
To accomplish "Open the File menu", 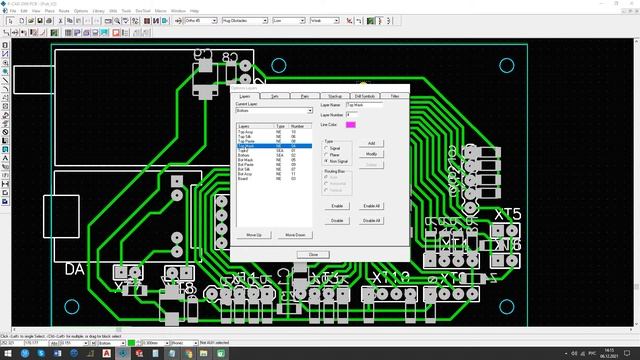I will tap(13, 11).
